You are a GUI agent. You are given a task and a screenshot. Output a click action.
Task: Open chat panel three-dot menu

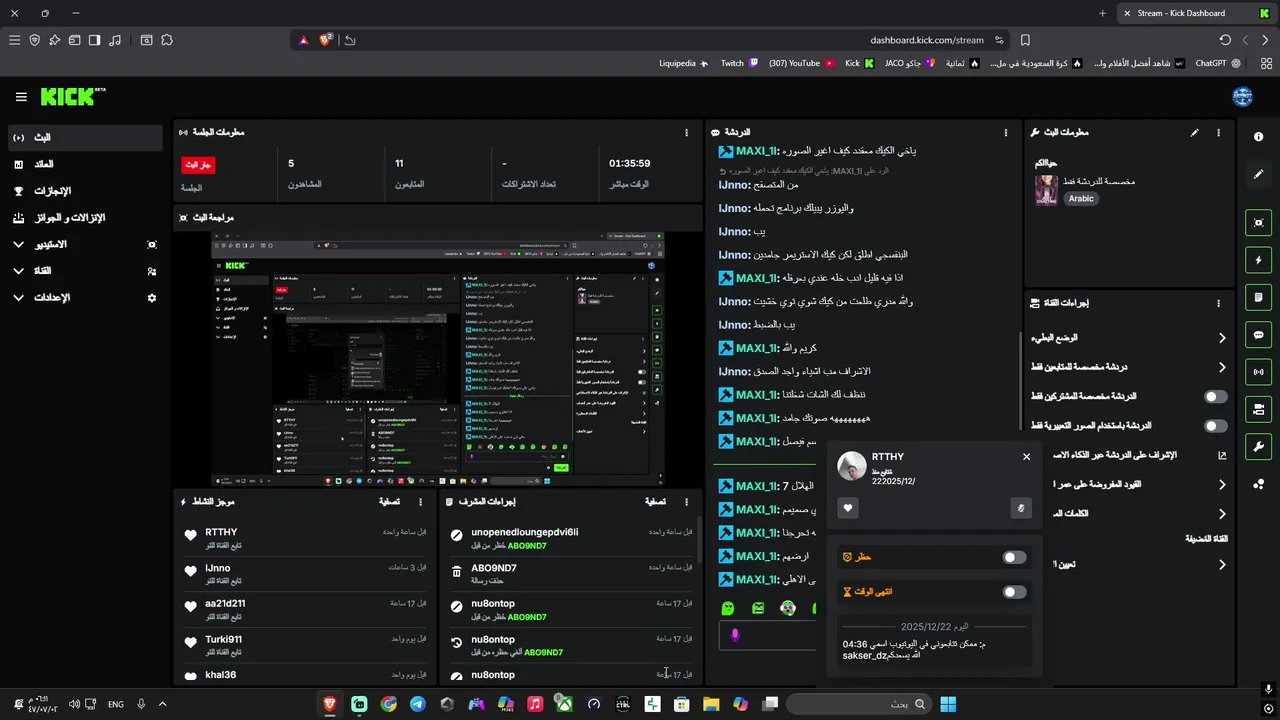(1006, 132)
